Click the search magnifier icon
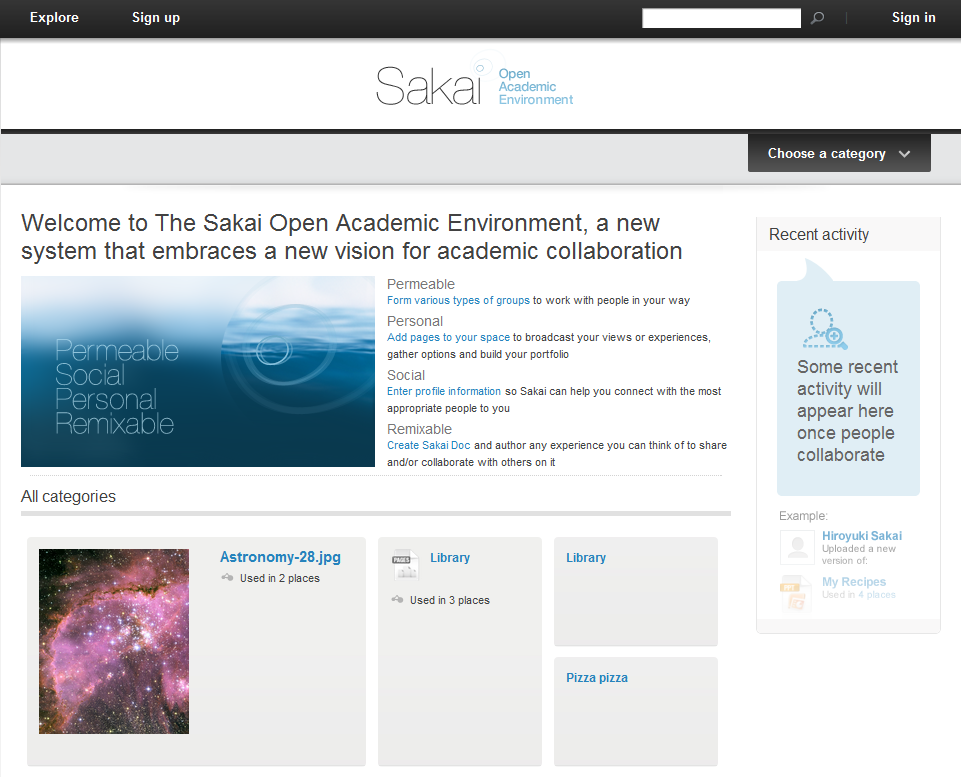Viewport: 961px width, 777px height. point(818,18)
